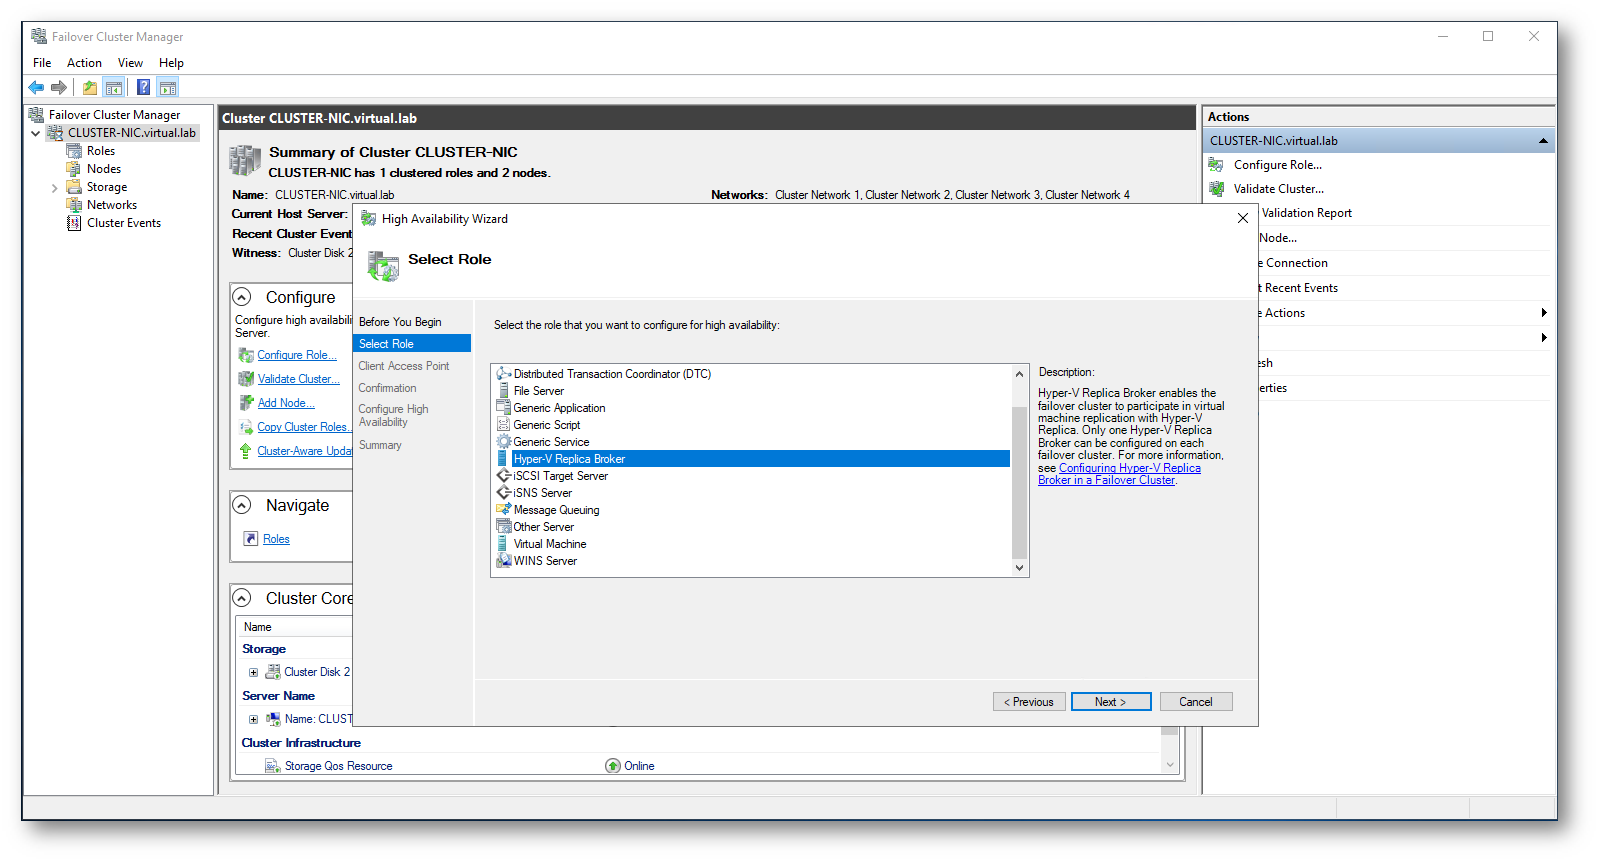Click the Select Role wizard step
This screenshot has height=863, width=1600.
(x=412, y=344)
